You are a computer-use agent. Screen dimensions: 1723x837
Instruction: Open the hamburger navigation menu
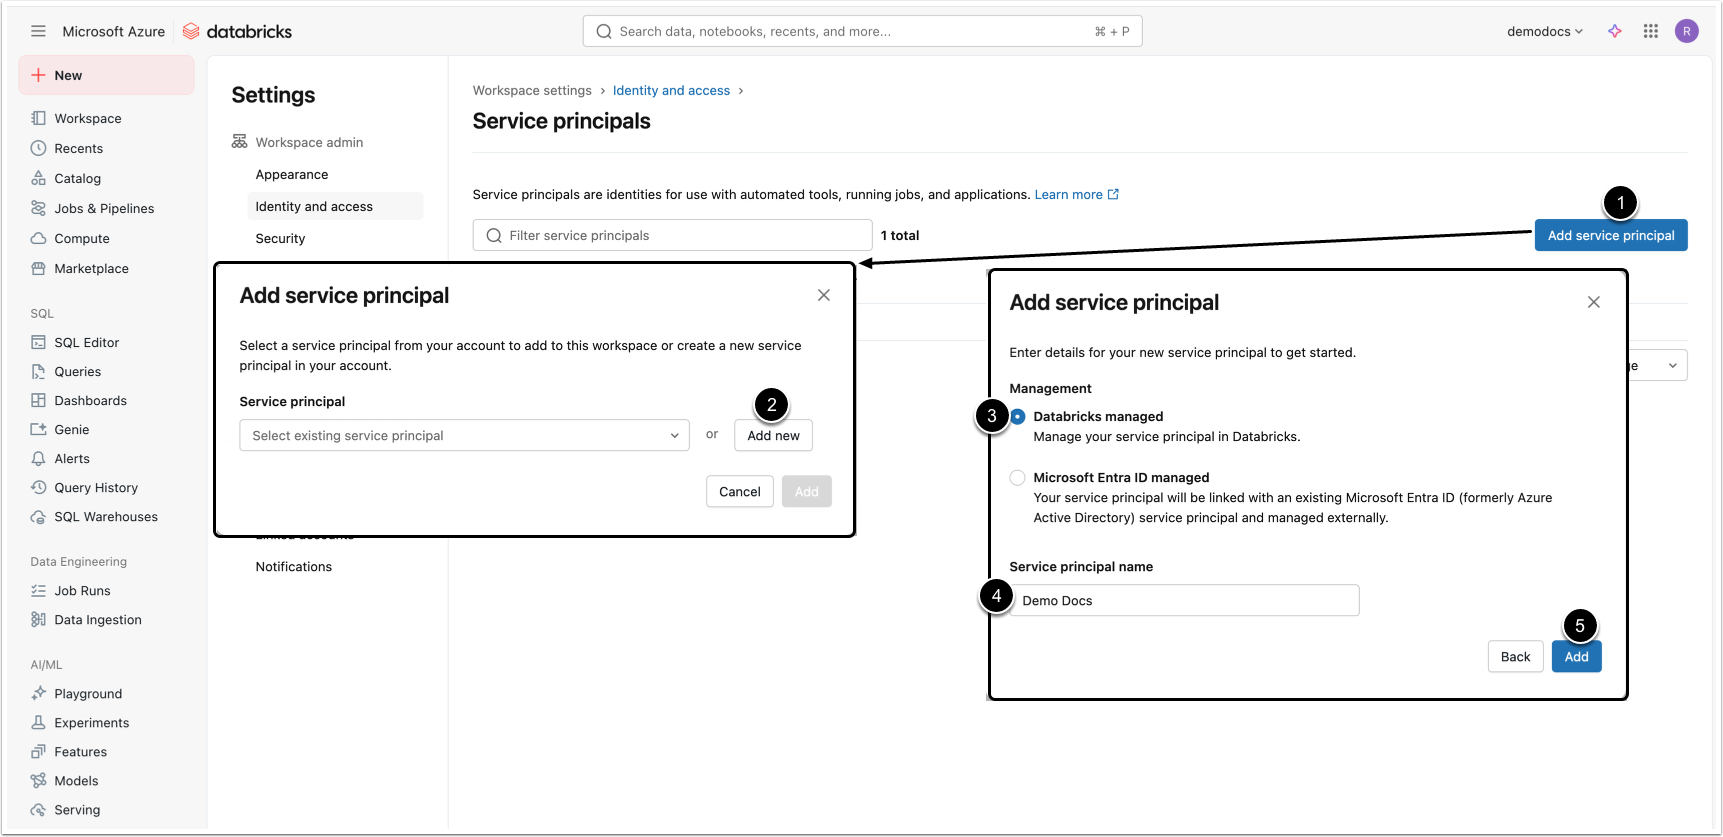38,31
